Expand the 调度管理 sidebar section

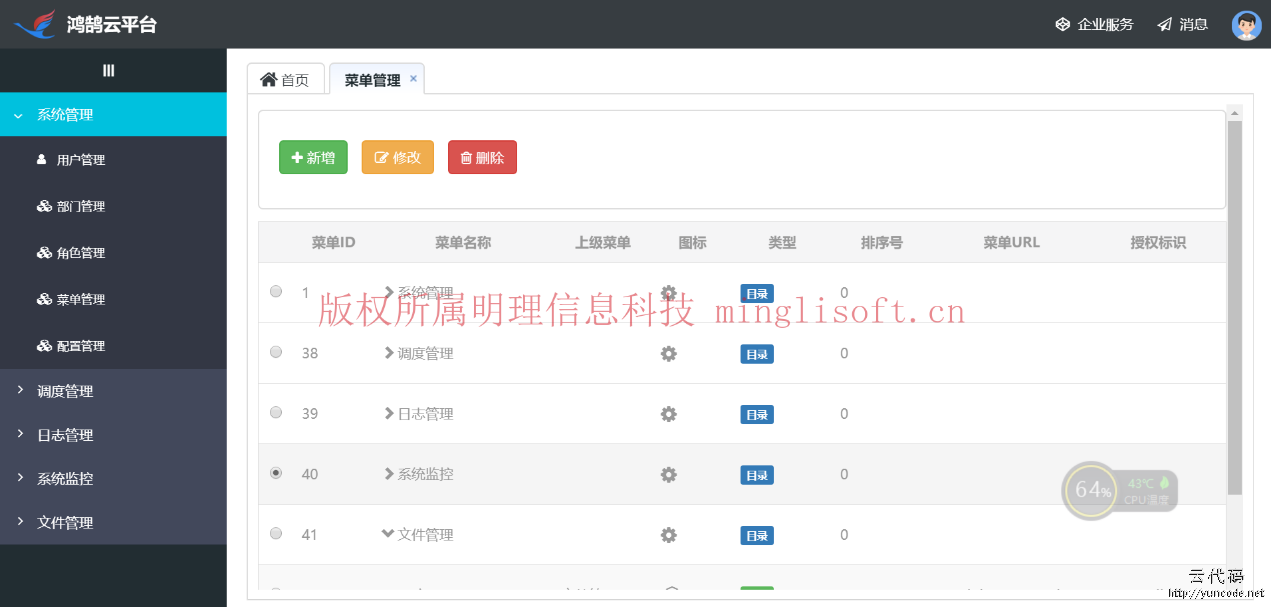tap(113, 391)
